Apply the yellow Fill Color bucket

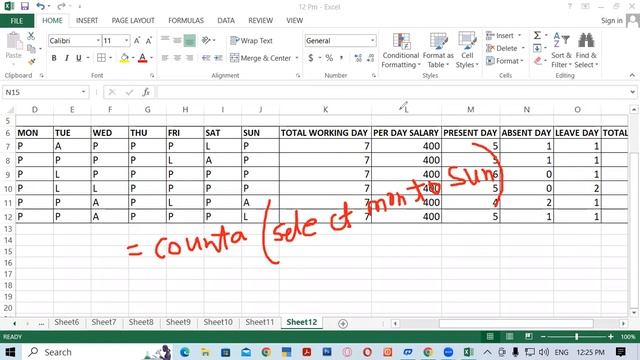click(x=124, y=58)
